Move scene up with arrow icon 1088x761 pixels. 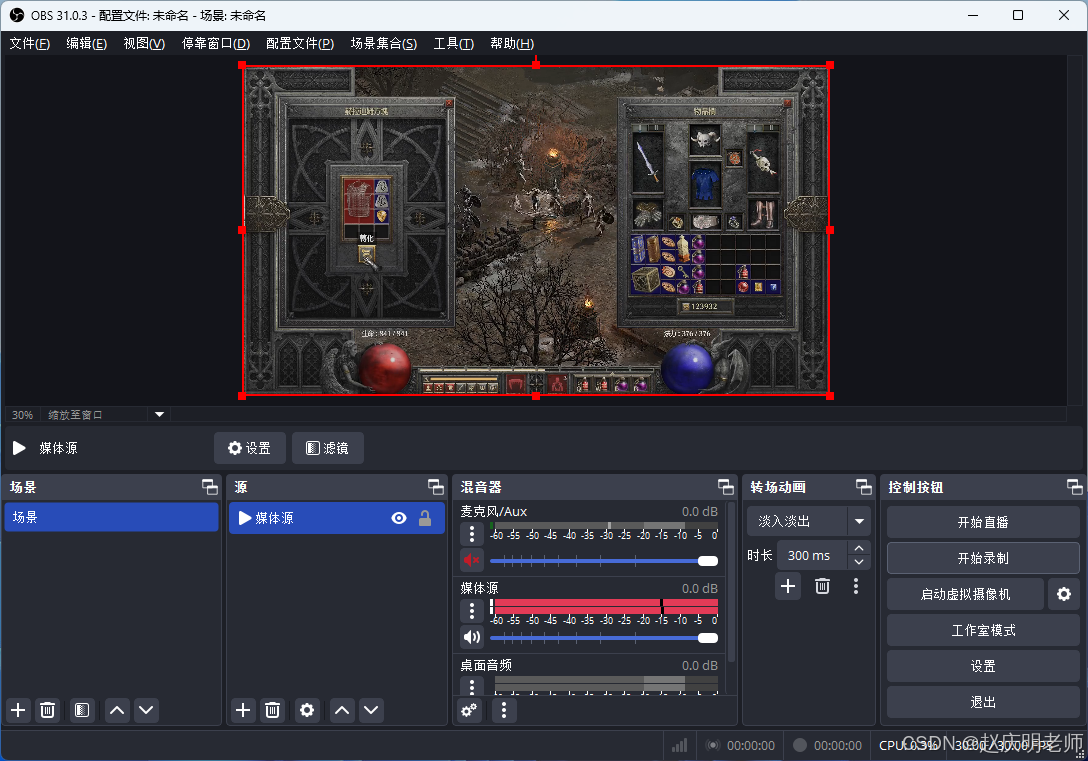tap(117, 710)
